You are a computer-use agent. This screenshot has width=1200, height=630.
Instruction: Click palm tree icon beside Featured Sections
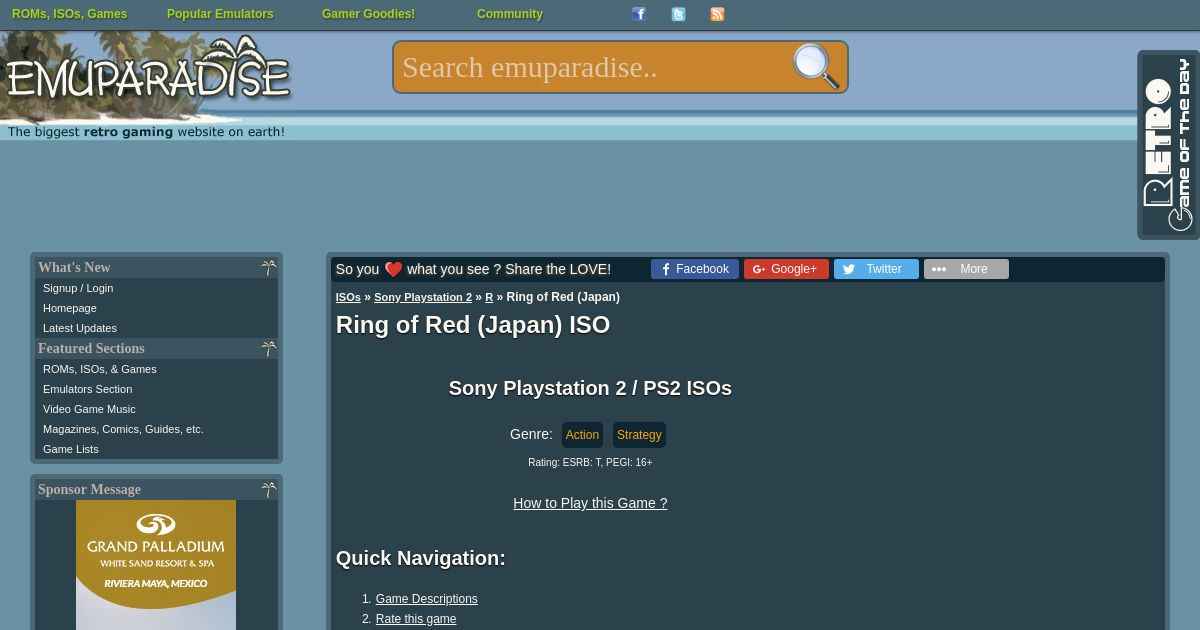[x=268, y=348]
